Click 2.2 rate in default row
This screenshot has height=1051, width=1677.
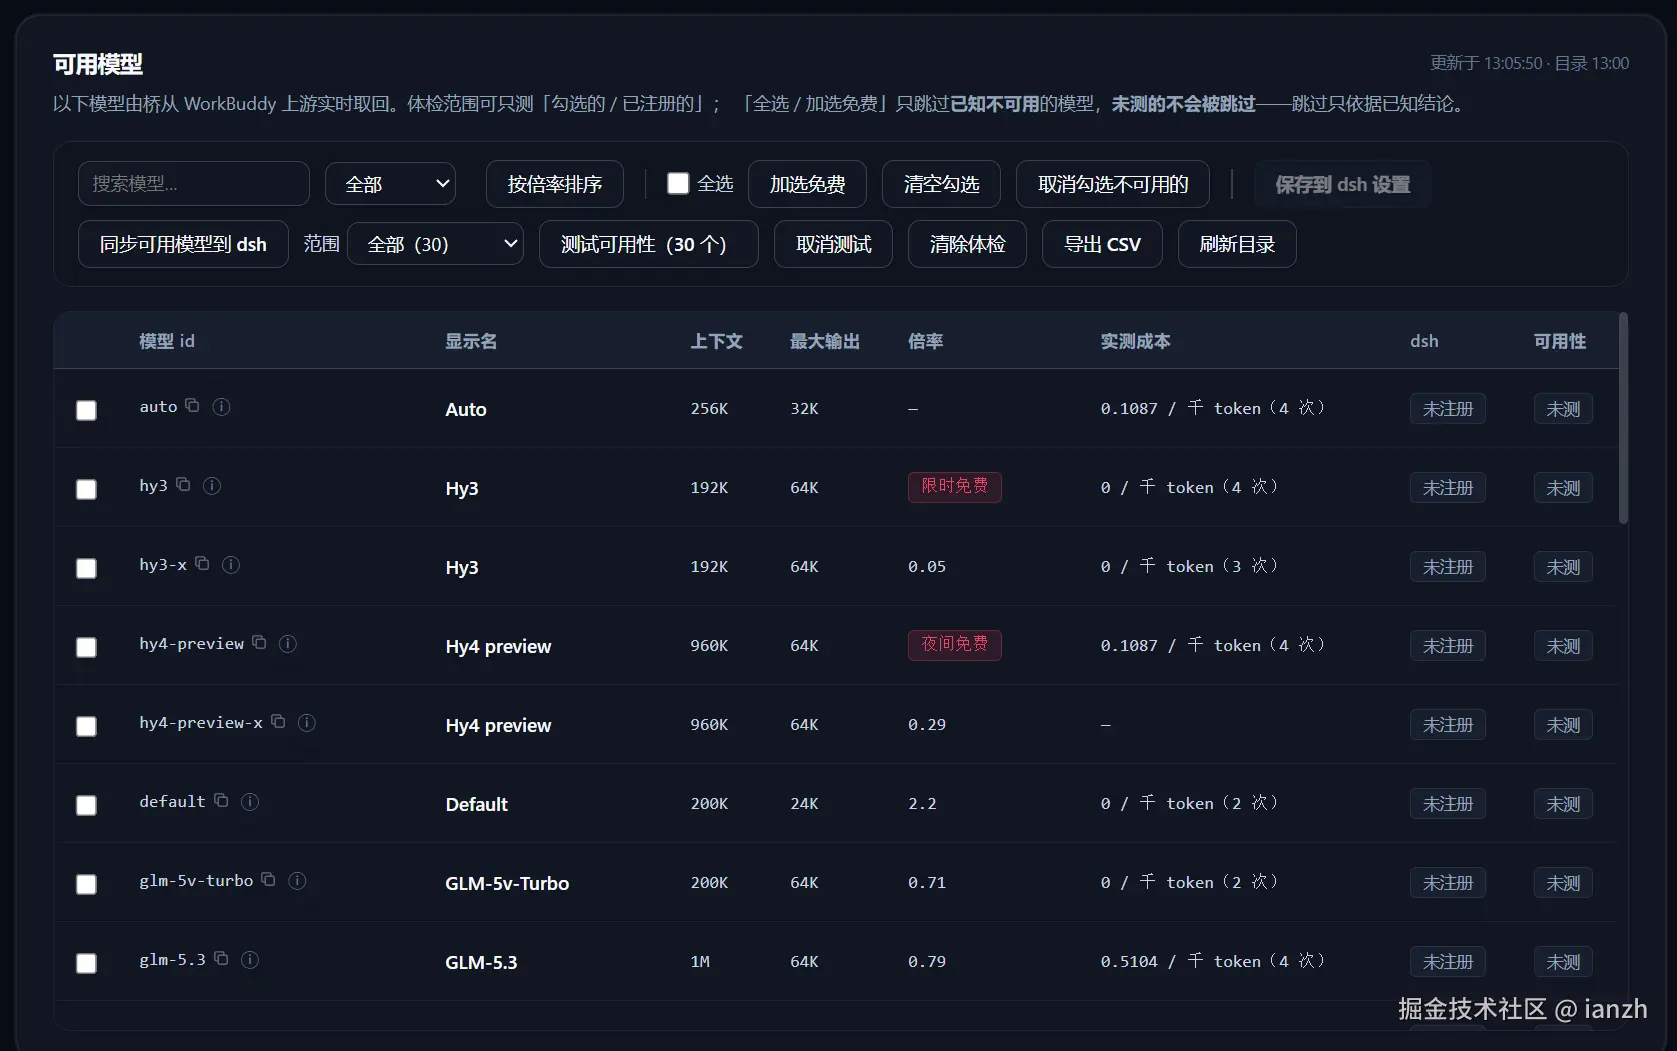point(922,803)
